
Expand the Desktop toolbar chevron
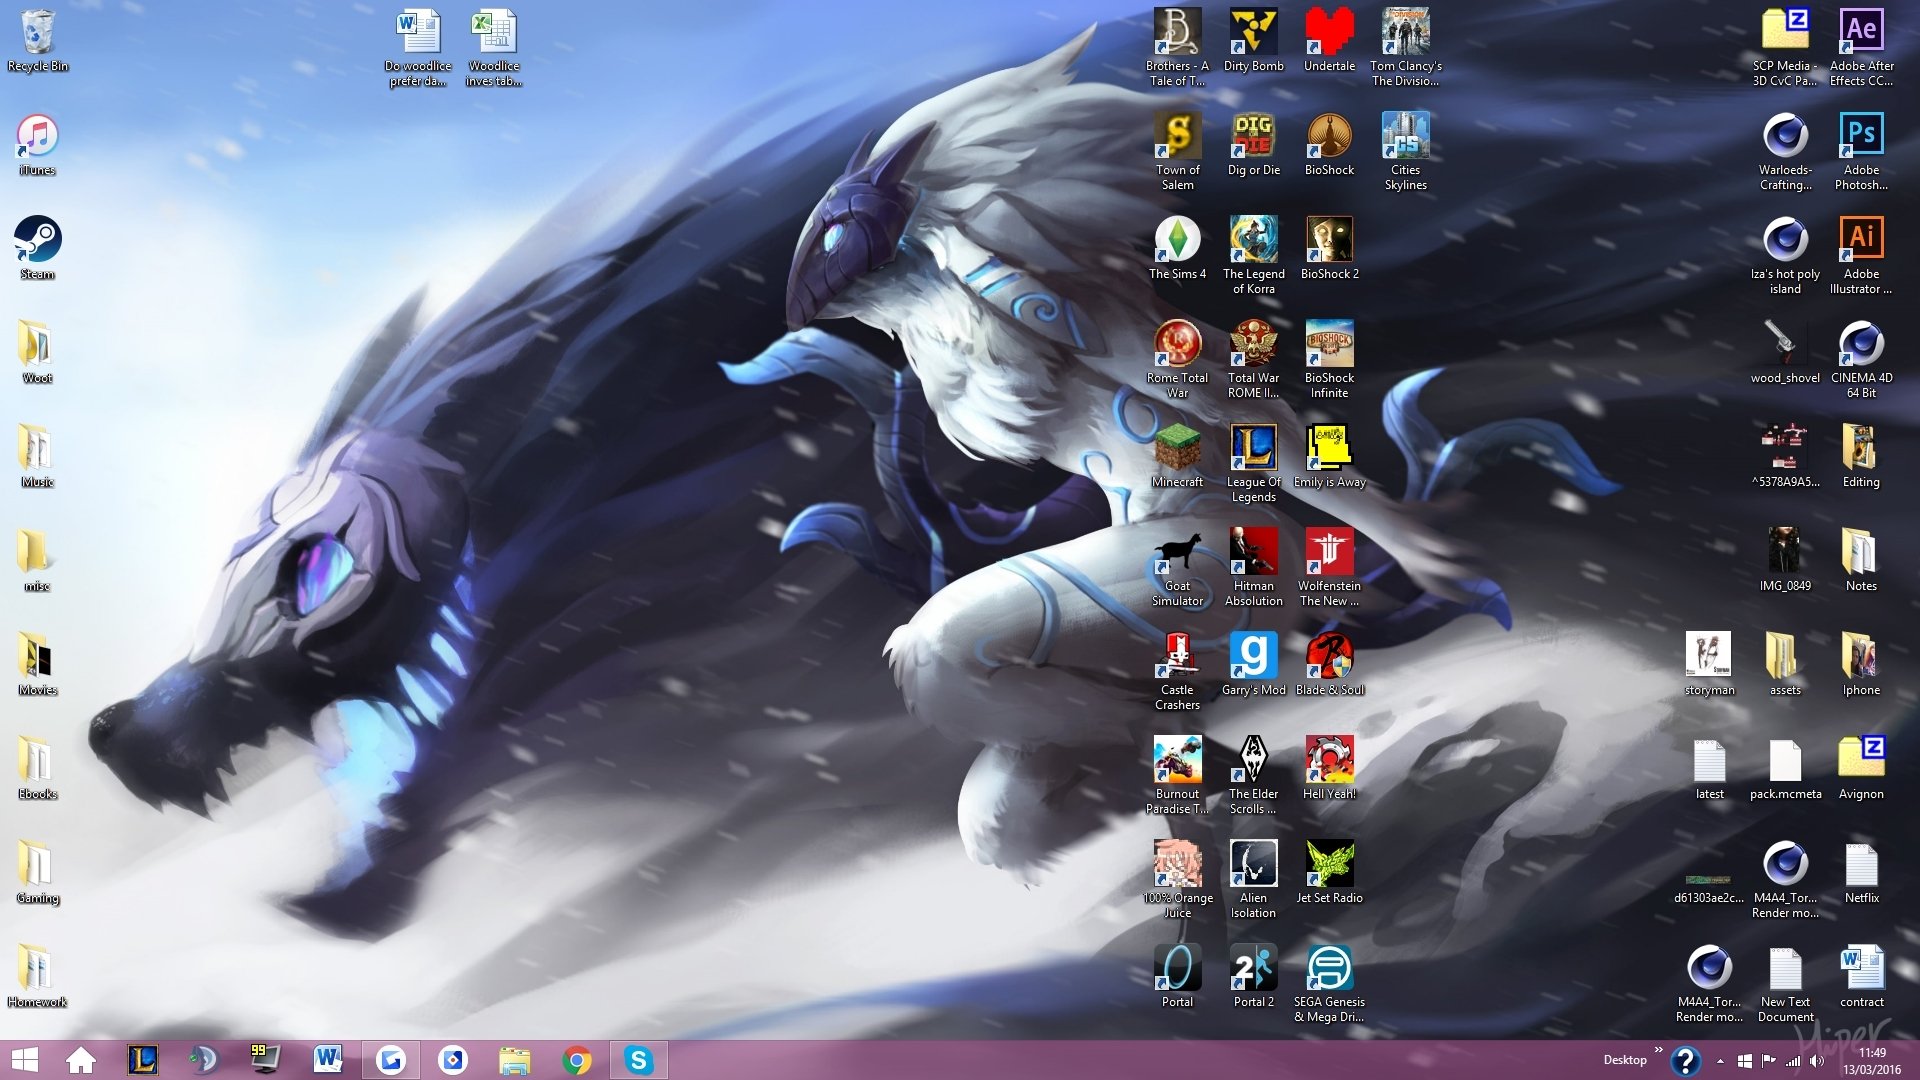coord(1659,1050)
